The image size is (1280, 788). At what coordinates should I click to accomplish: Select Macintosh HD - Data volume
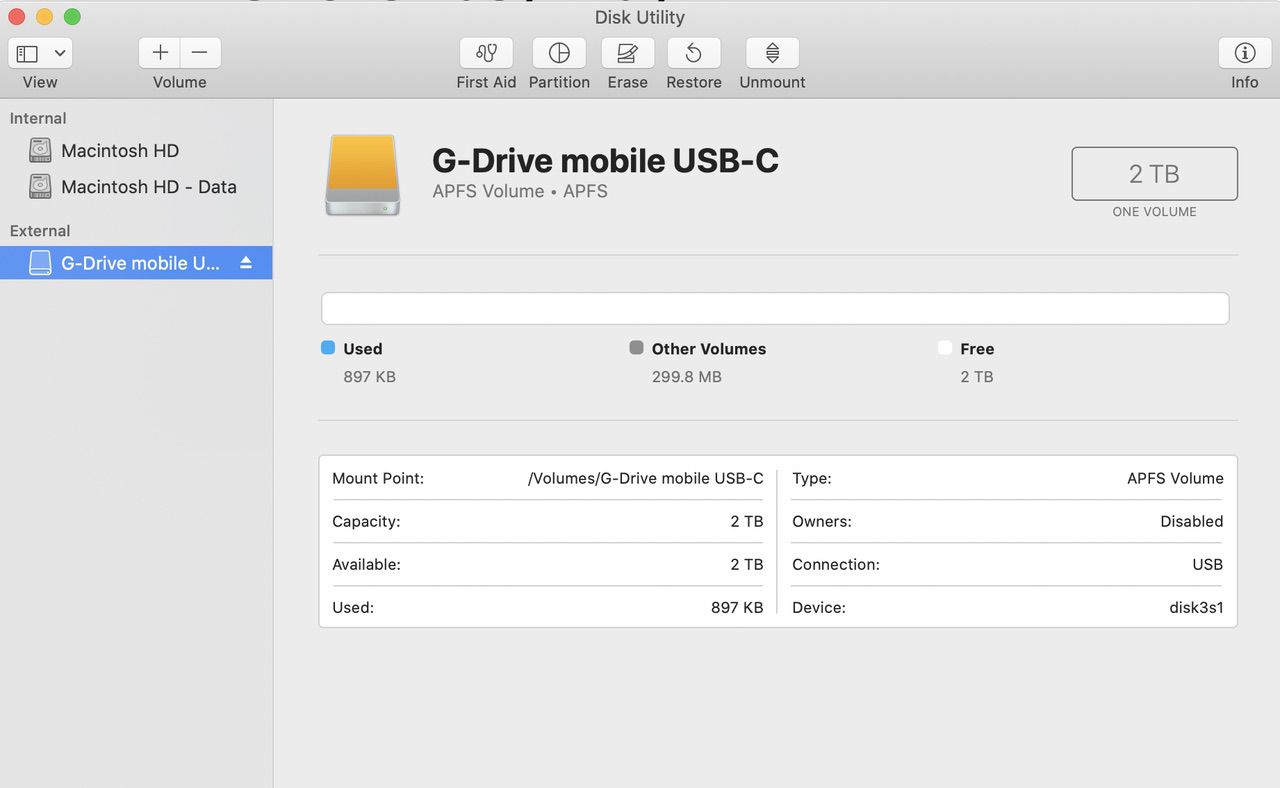(148, 187)
